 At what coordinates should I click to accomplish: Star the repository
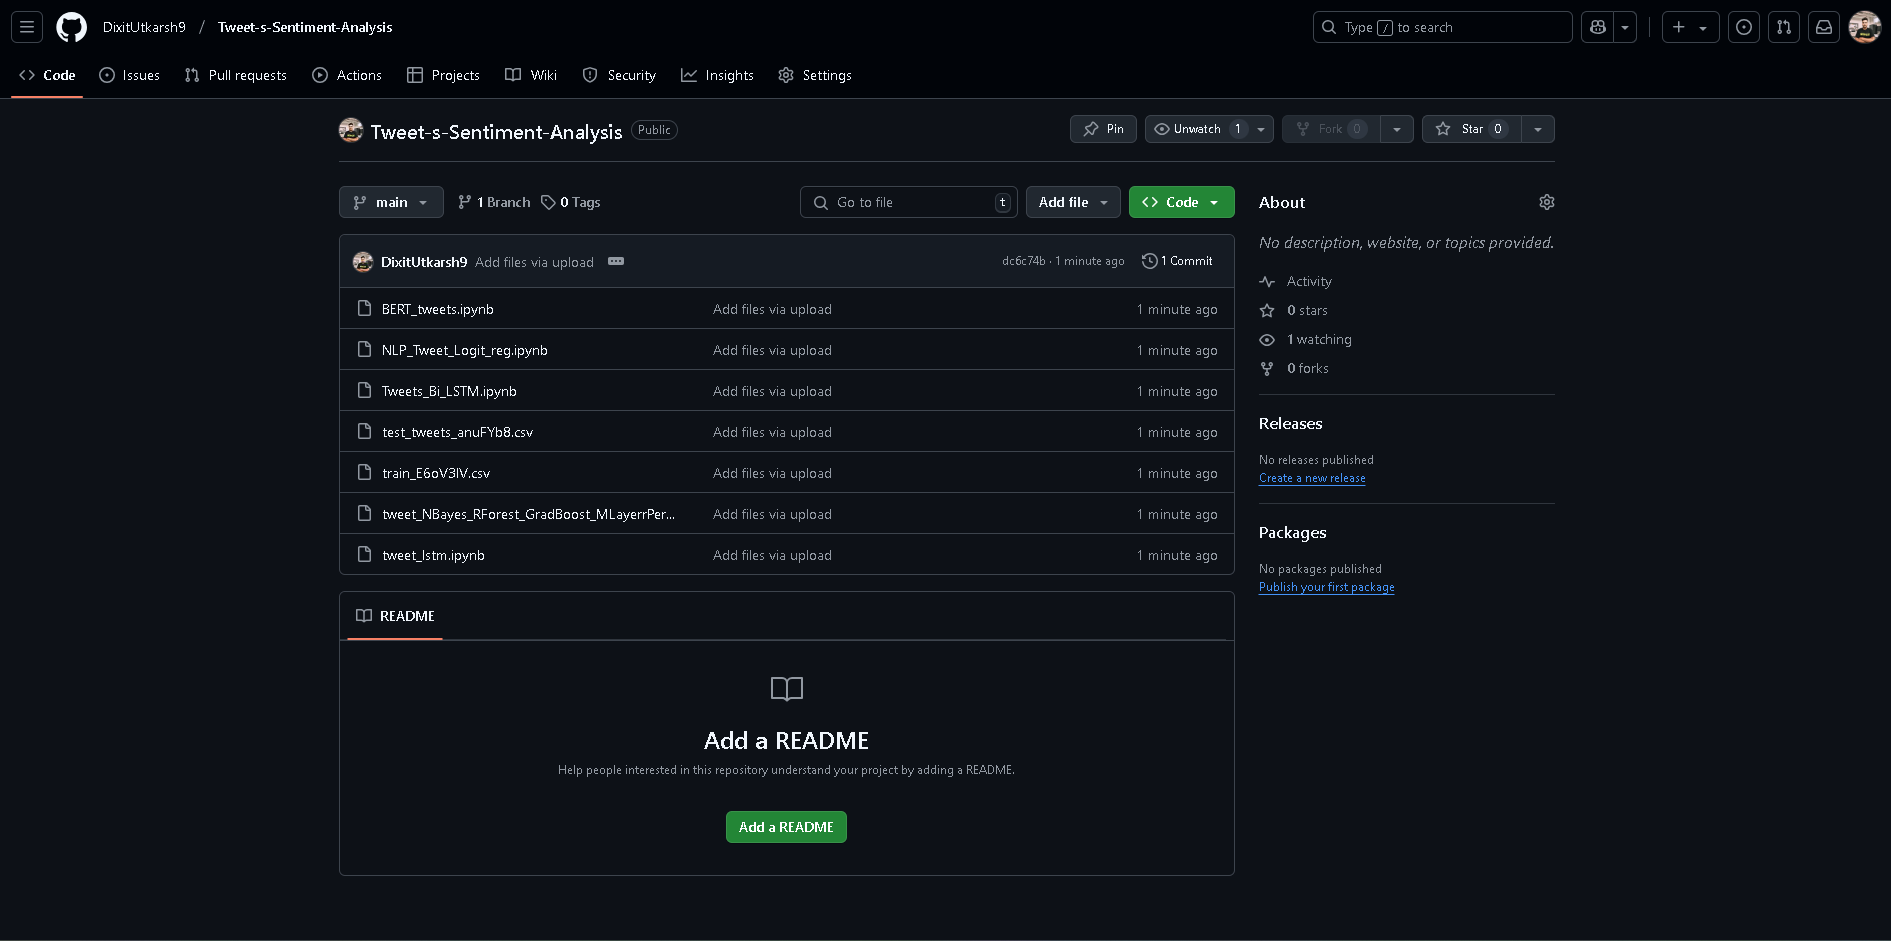coord(1472,129)
